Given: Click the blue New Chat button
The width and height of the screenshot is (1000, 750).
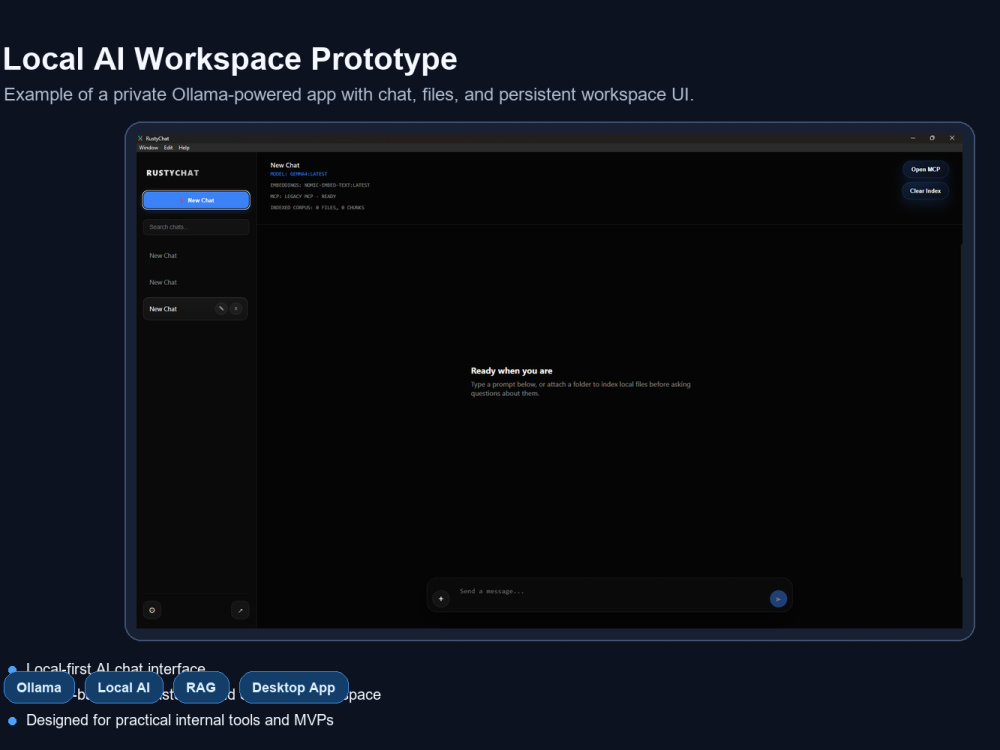Looking at the screenshot, I should [x=196, y=200].
